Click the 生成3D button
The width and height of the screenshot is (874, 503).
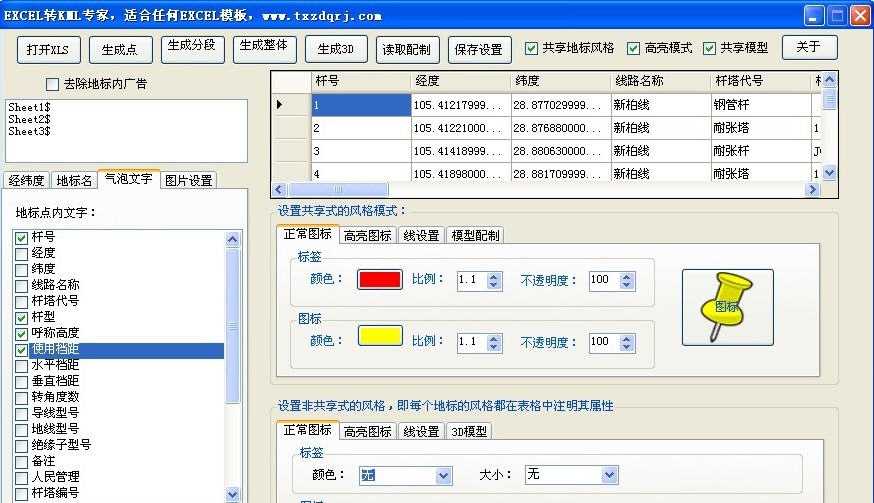click(336, 50)
